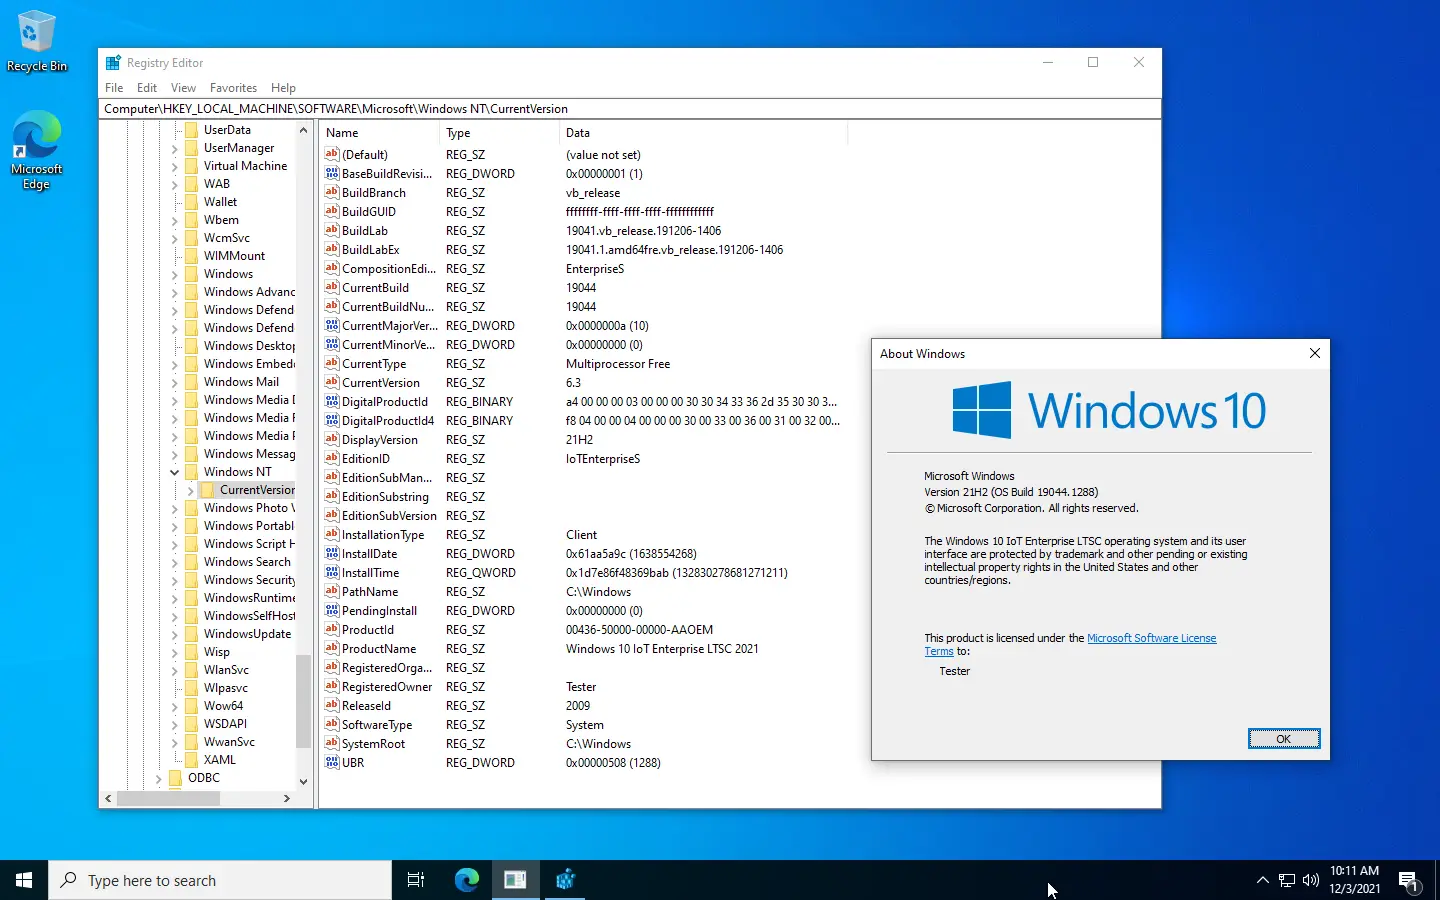
Task: Expand the CurrentVersion key subtree
Action: click(191, 490)
